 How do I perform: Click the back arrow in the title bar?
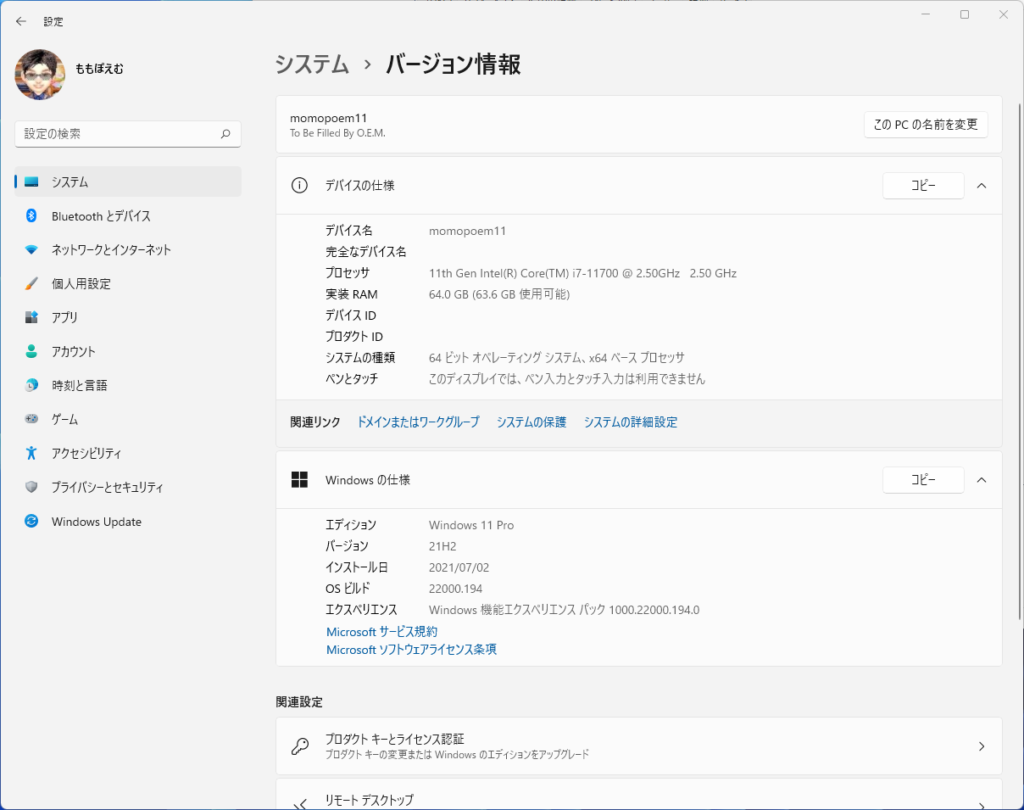pos(21,22)
